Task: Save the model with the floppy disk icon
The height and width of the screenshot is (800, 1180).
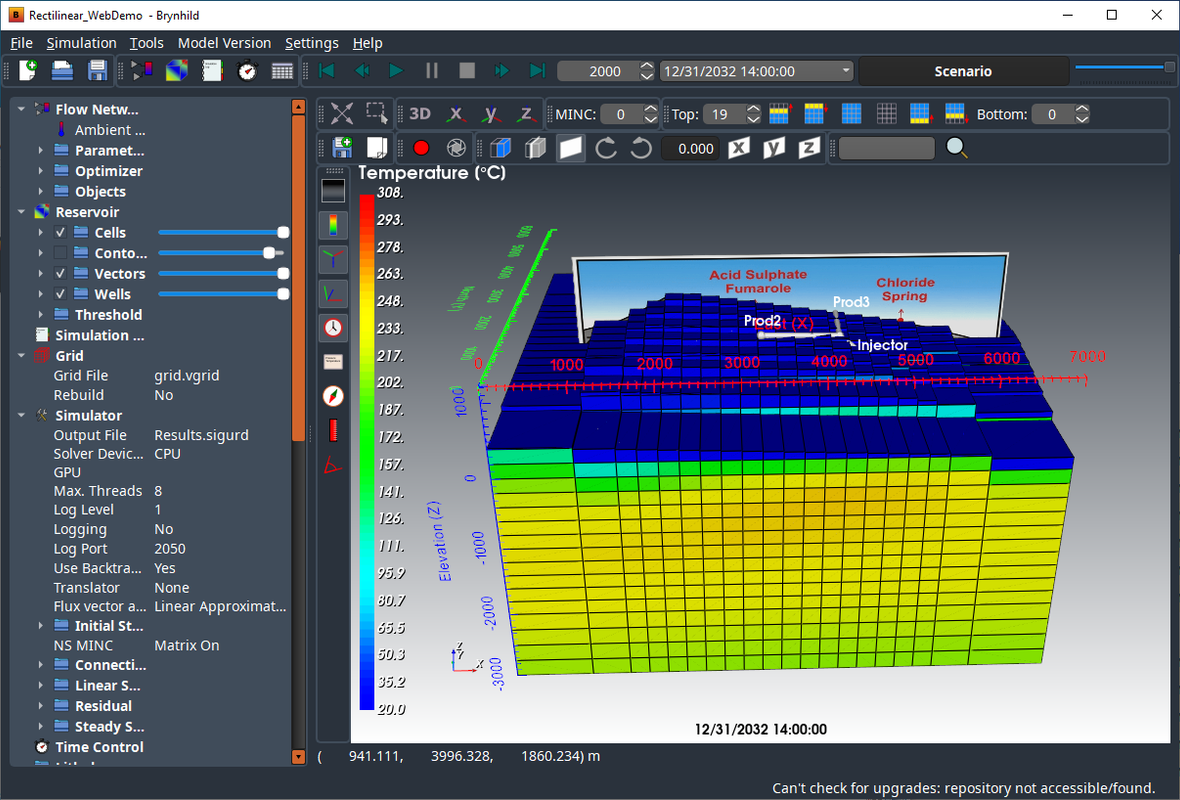Action: pyautogui.click(x=97, y=71)
